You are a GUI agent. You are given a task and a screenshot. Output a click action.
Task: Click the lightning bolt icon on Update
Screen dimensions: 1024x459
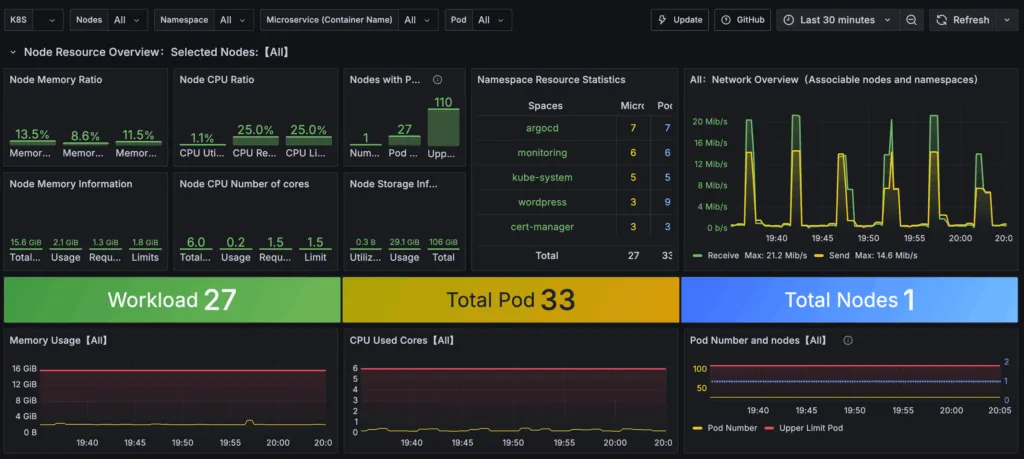click(x=662, y=20)
